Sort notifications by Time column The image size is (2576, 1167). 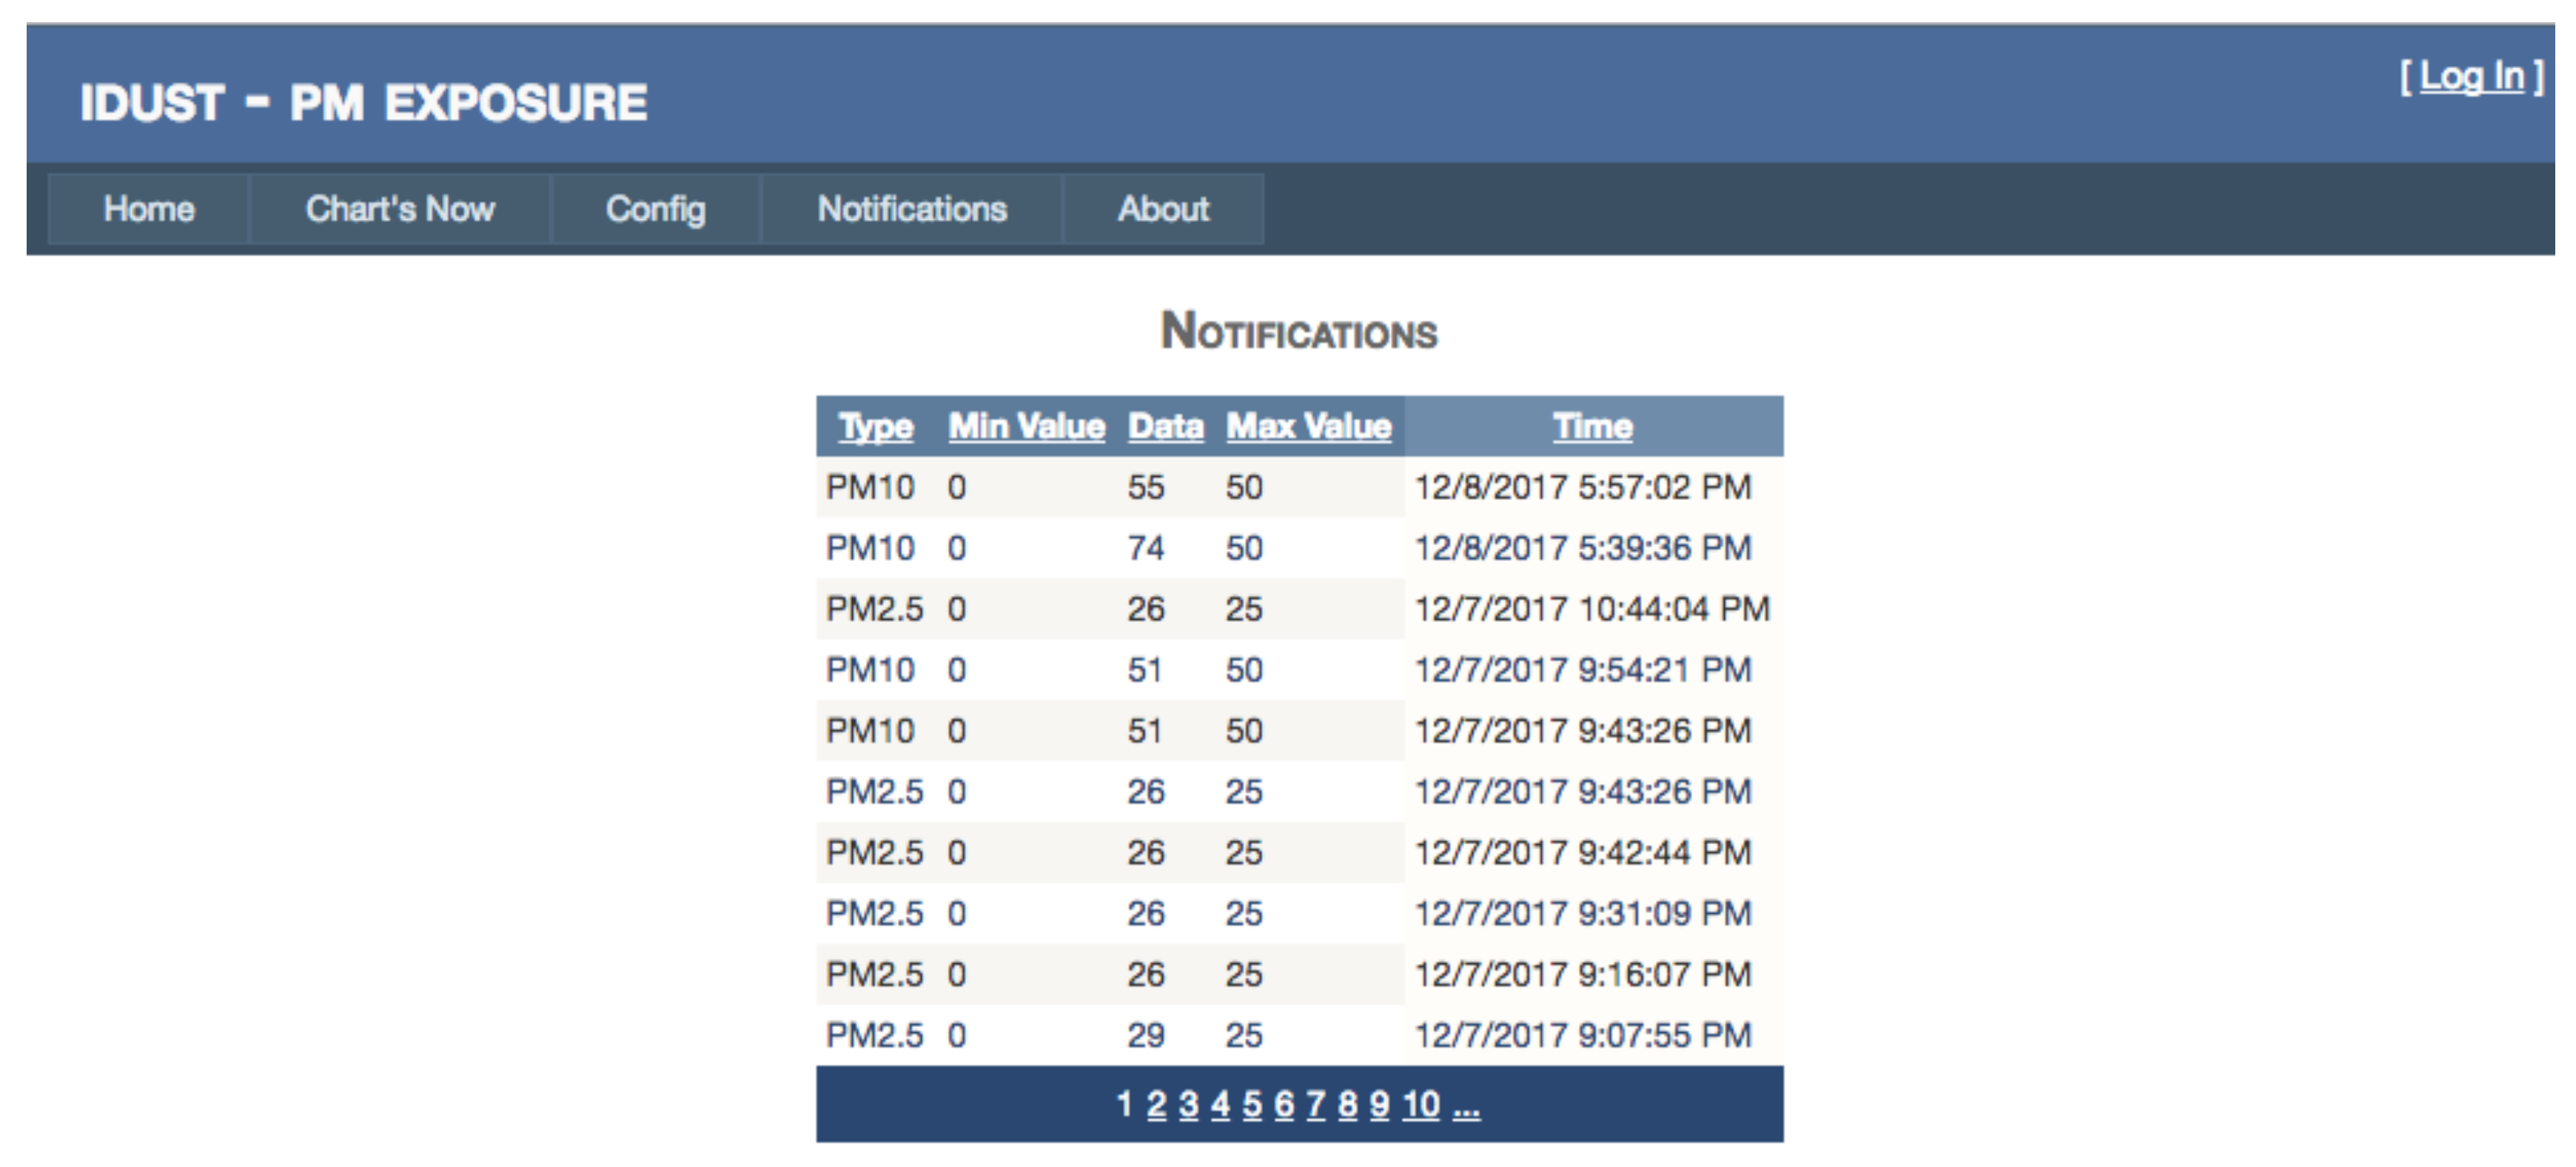point(1592,427)
